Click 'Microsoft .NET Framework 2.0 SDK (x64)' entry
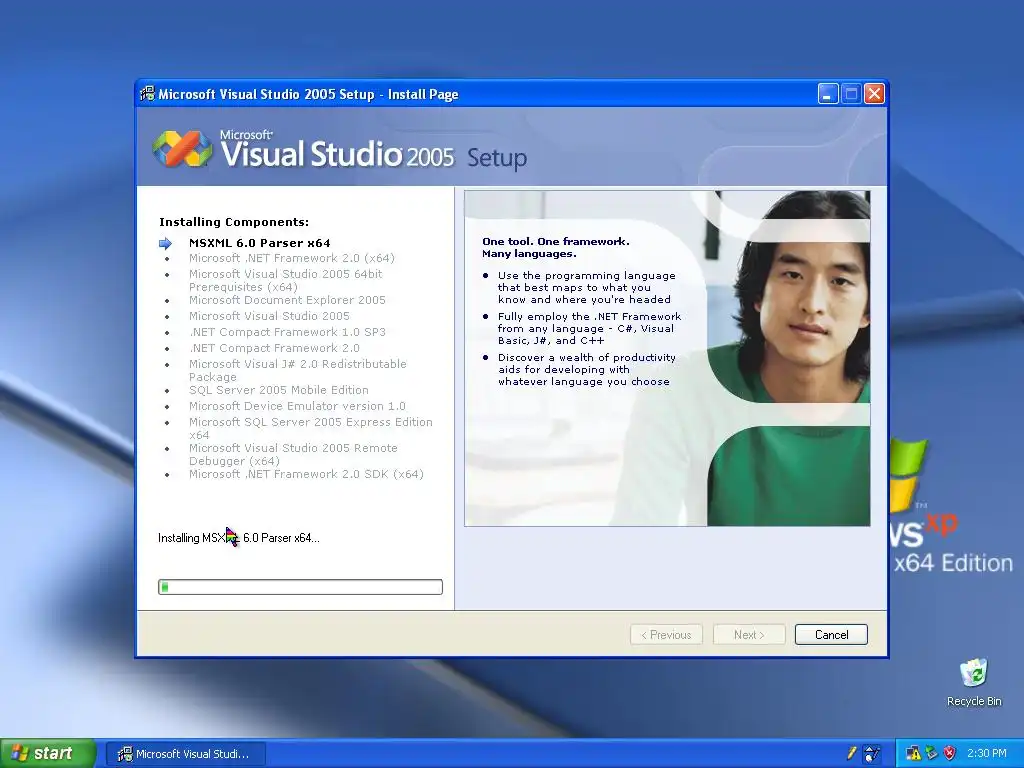Image resolution: width=1024 pixels, height=768 pixels. click(x=306, y=474)
